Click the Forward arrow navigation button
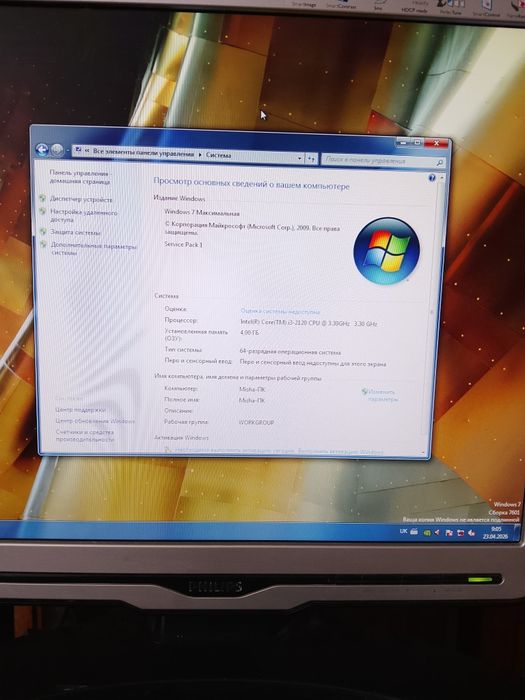Image resolution: width=525 pixels, height=700 pixels. coord(57,150)
